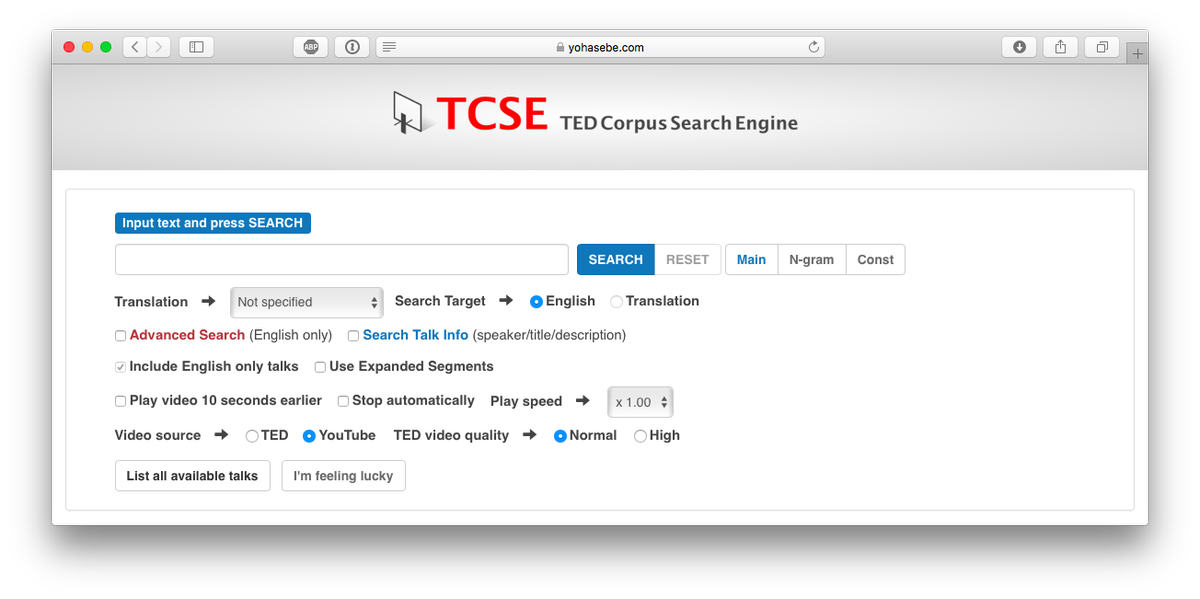The image size is (1200, 599).
Task: Go back with Safari back arrow
Action: 135,47
